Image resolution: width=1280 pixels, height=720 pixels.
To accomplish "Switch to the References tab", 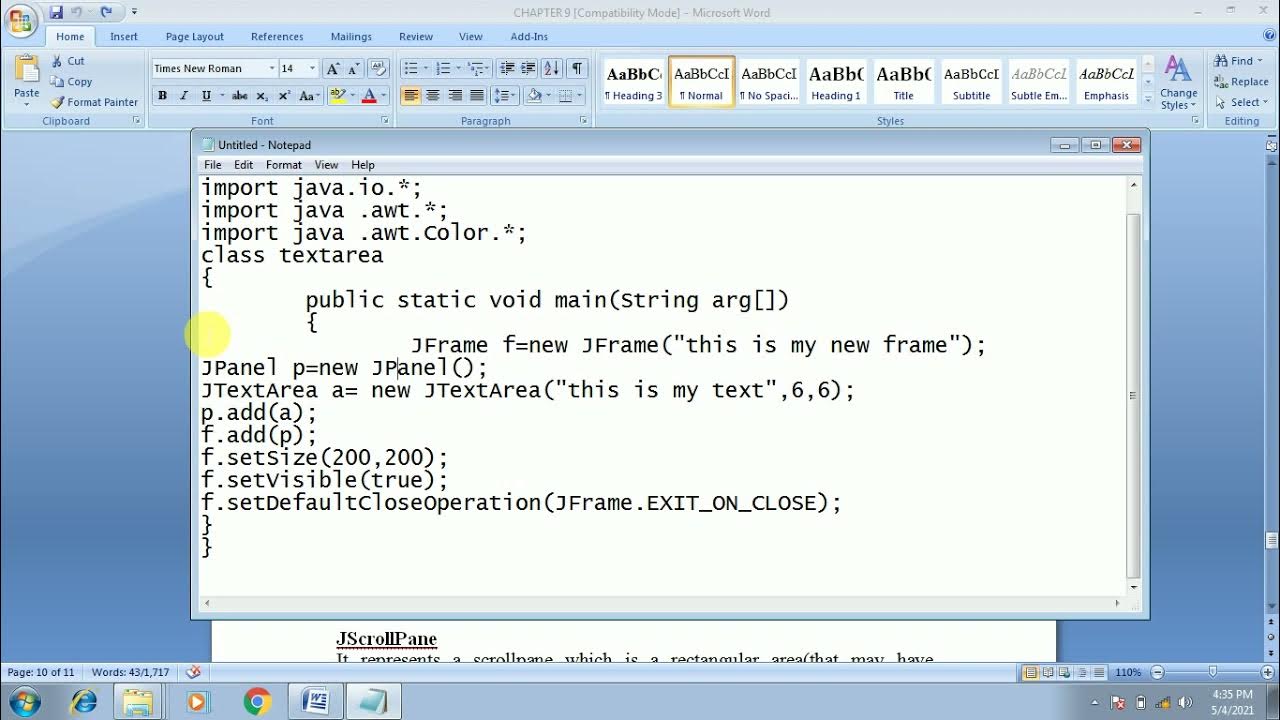I will pyautogui.click(x=277, y=37).
